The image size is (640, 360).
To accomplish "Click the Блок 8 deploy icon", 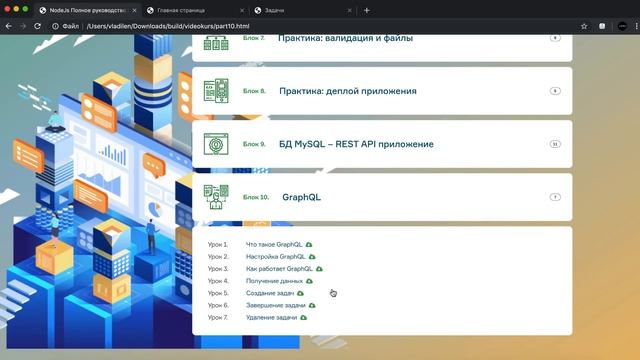I will point(216,91).
